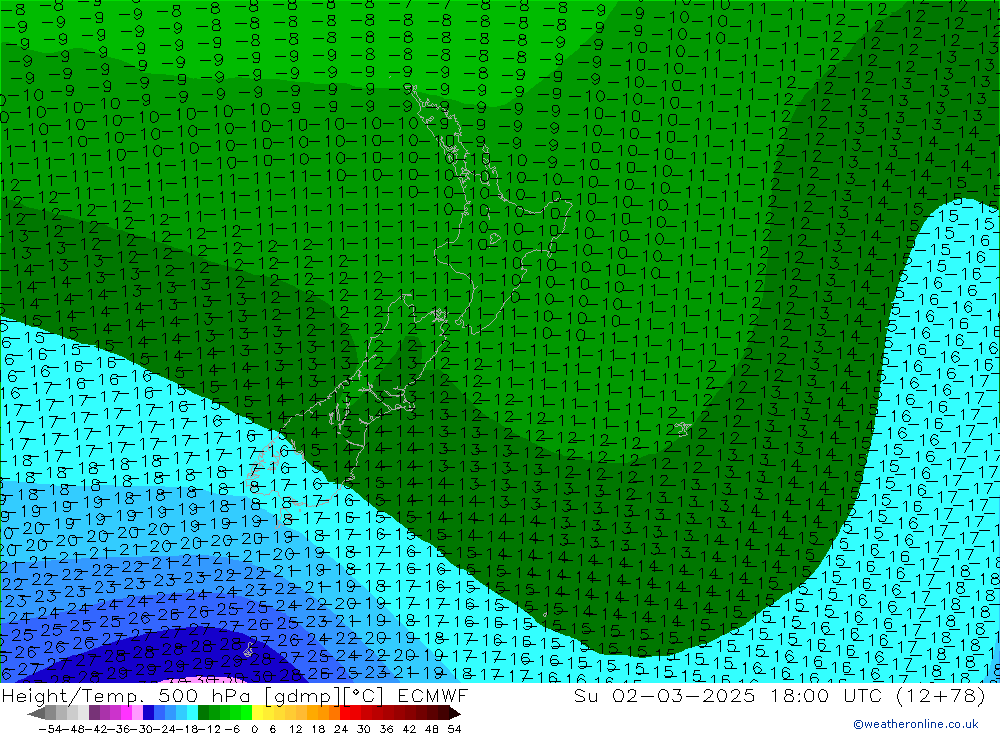This screenshot has height=733, width=1000.
Task: Click the chart title 'Height/Temp. 500 hPa'
Action: (x=128, y=695)
